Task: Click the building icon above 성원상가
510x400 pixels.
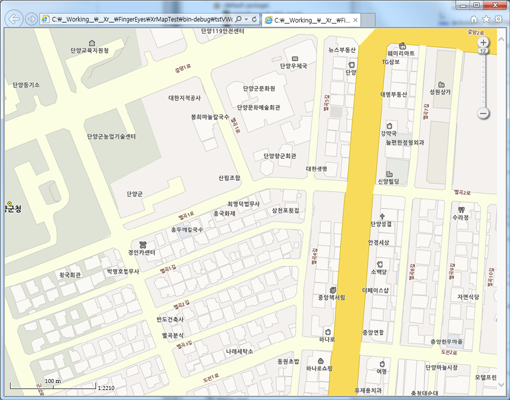Action: [x=441, y=84]
